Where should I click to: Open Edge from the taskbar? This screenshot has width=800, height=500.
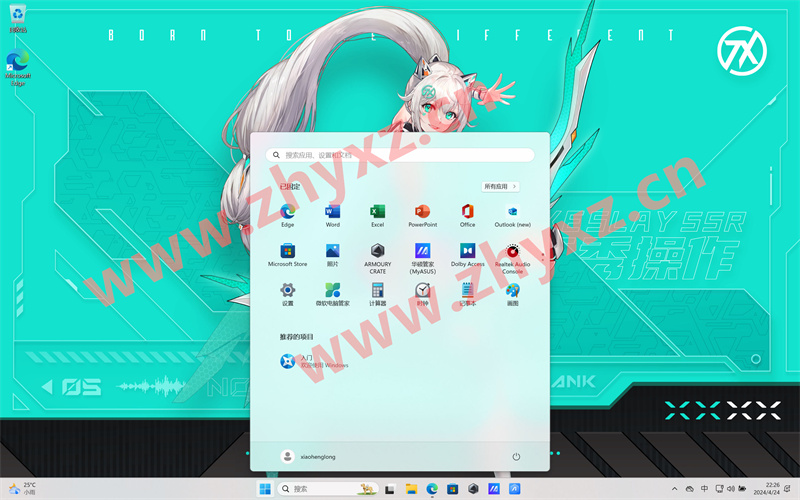pyautogui.click(x=432, y=489)
